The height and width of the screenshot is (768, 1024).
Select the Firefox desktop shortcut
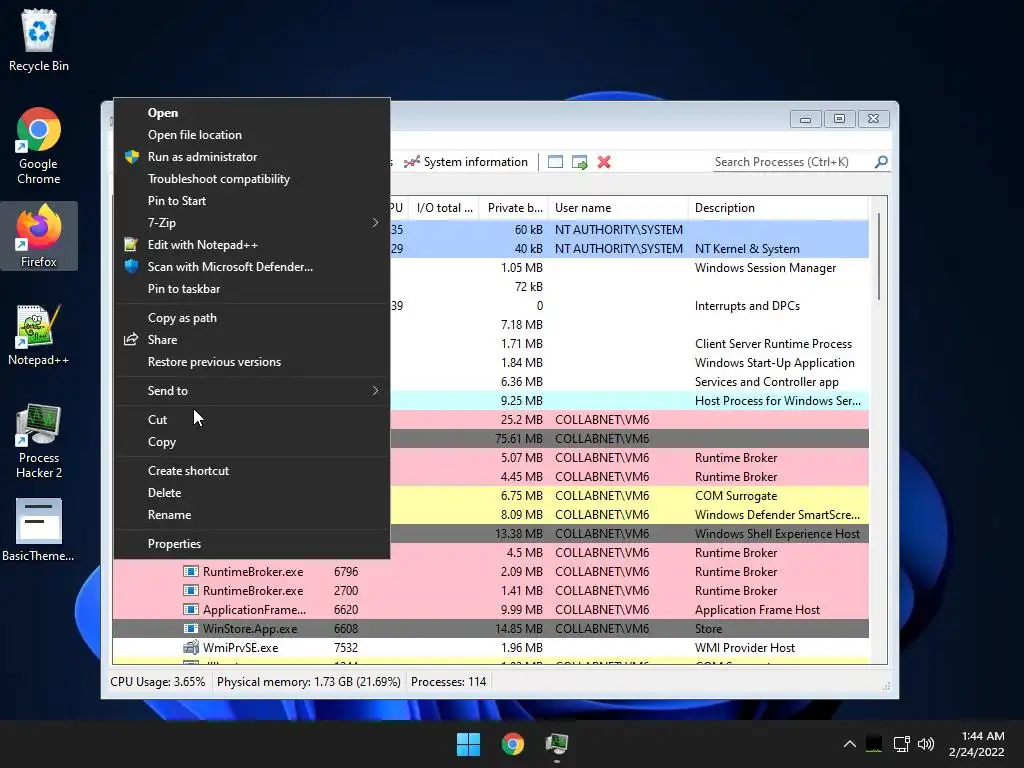pyautogui.click(x=39, y=236)
